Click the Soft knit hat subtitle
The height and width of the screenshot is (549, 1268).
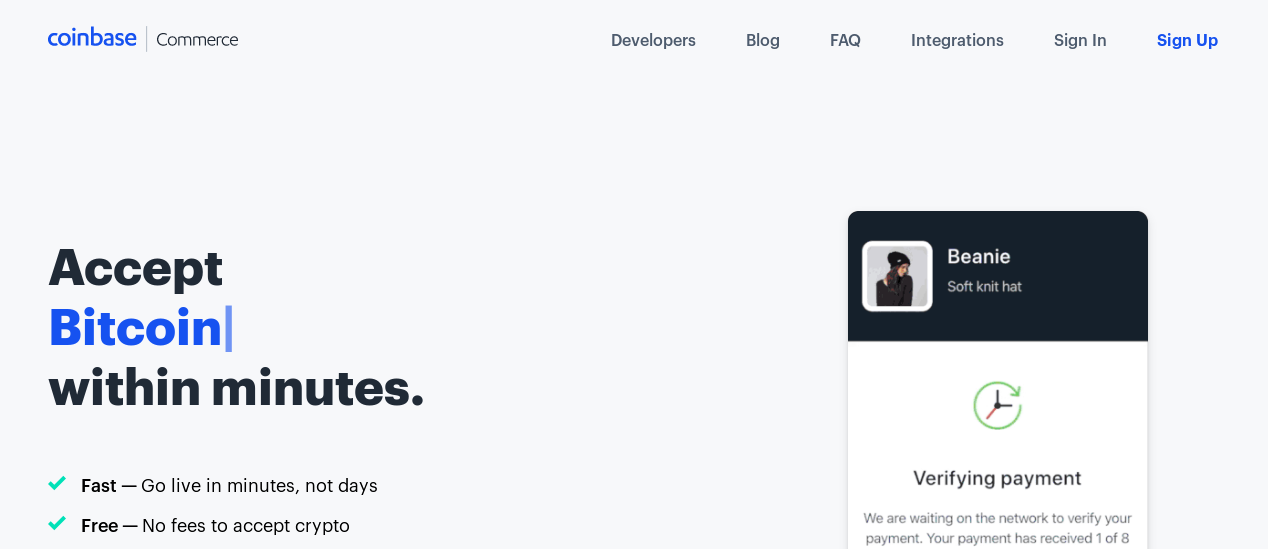pos(984,286)
